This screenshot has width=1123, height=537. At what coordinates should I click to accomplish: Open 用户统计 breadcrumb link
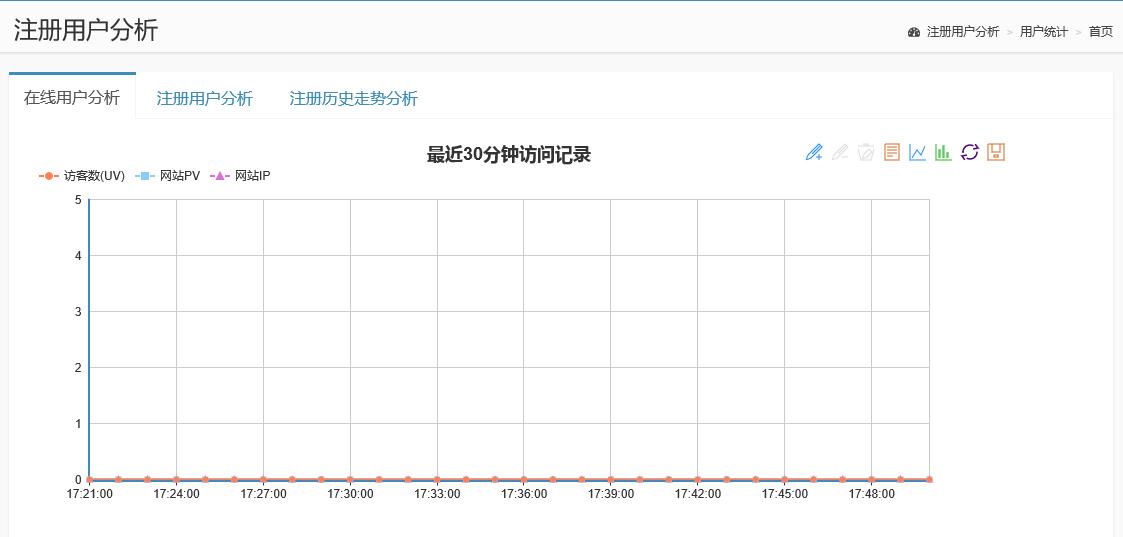click(x=1043, y=32)
